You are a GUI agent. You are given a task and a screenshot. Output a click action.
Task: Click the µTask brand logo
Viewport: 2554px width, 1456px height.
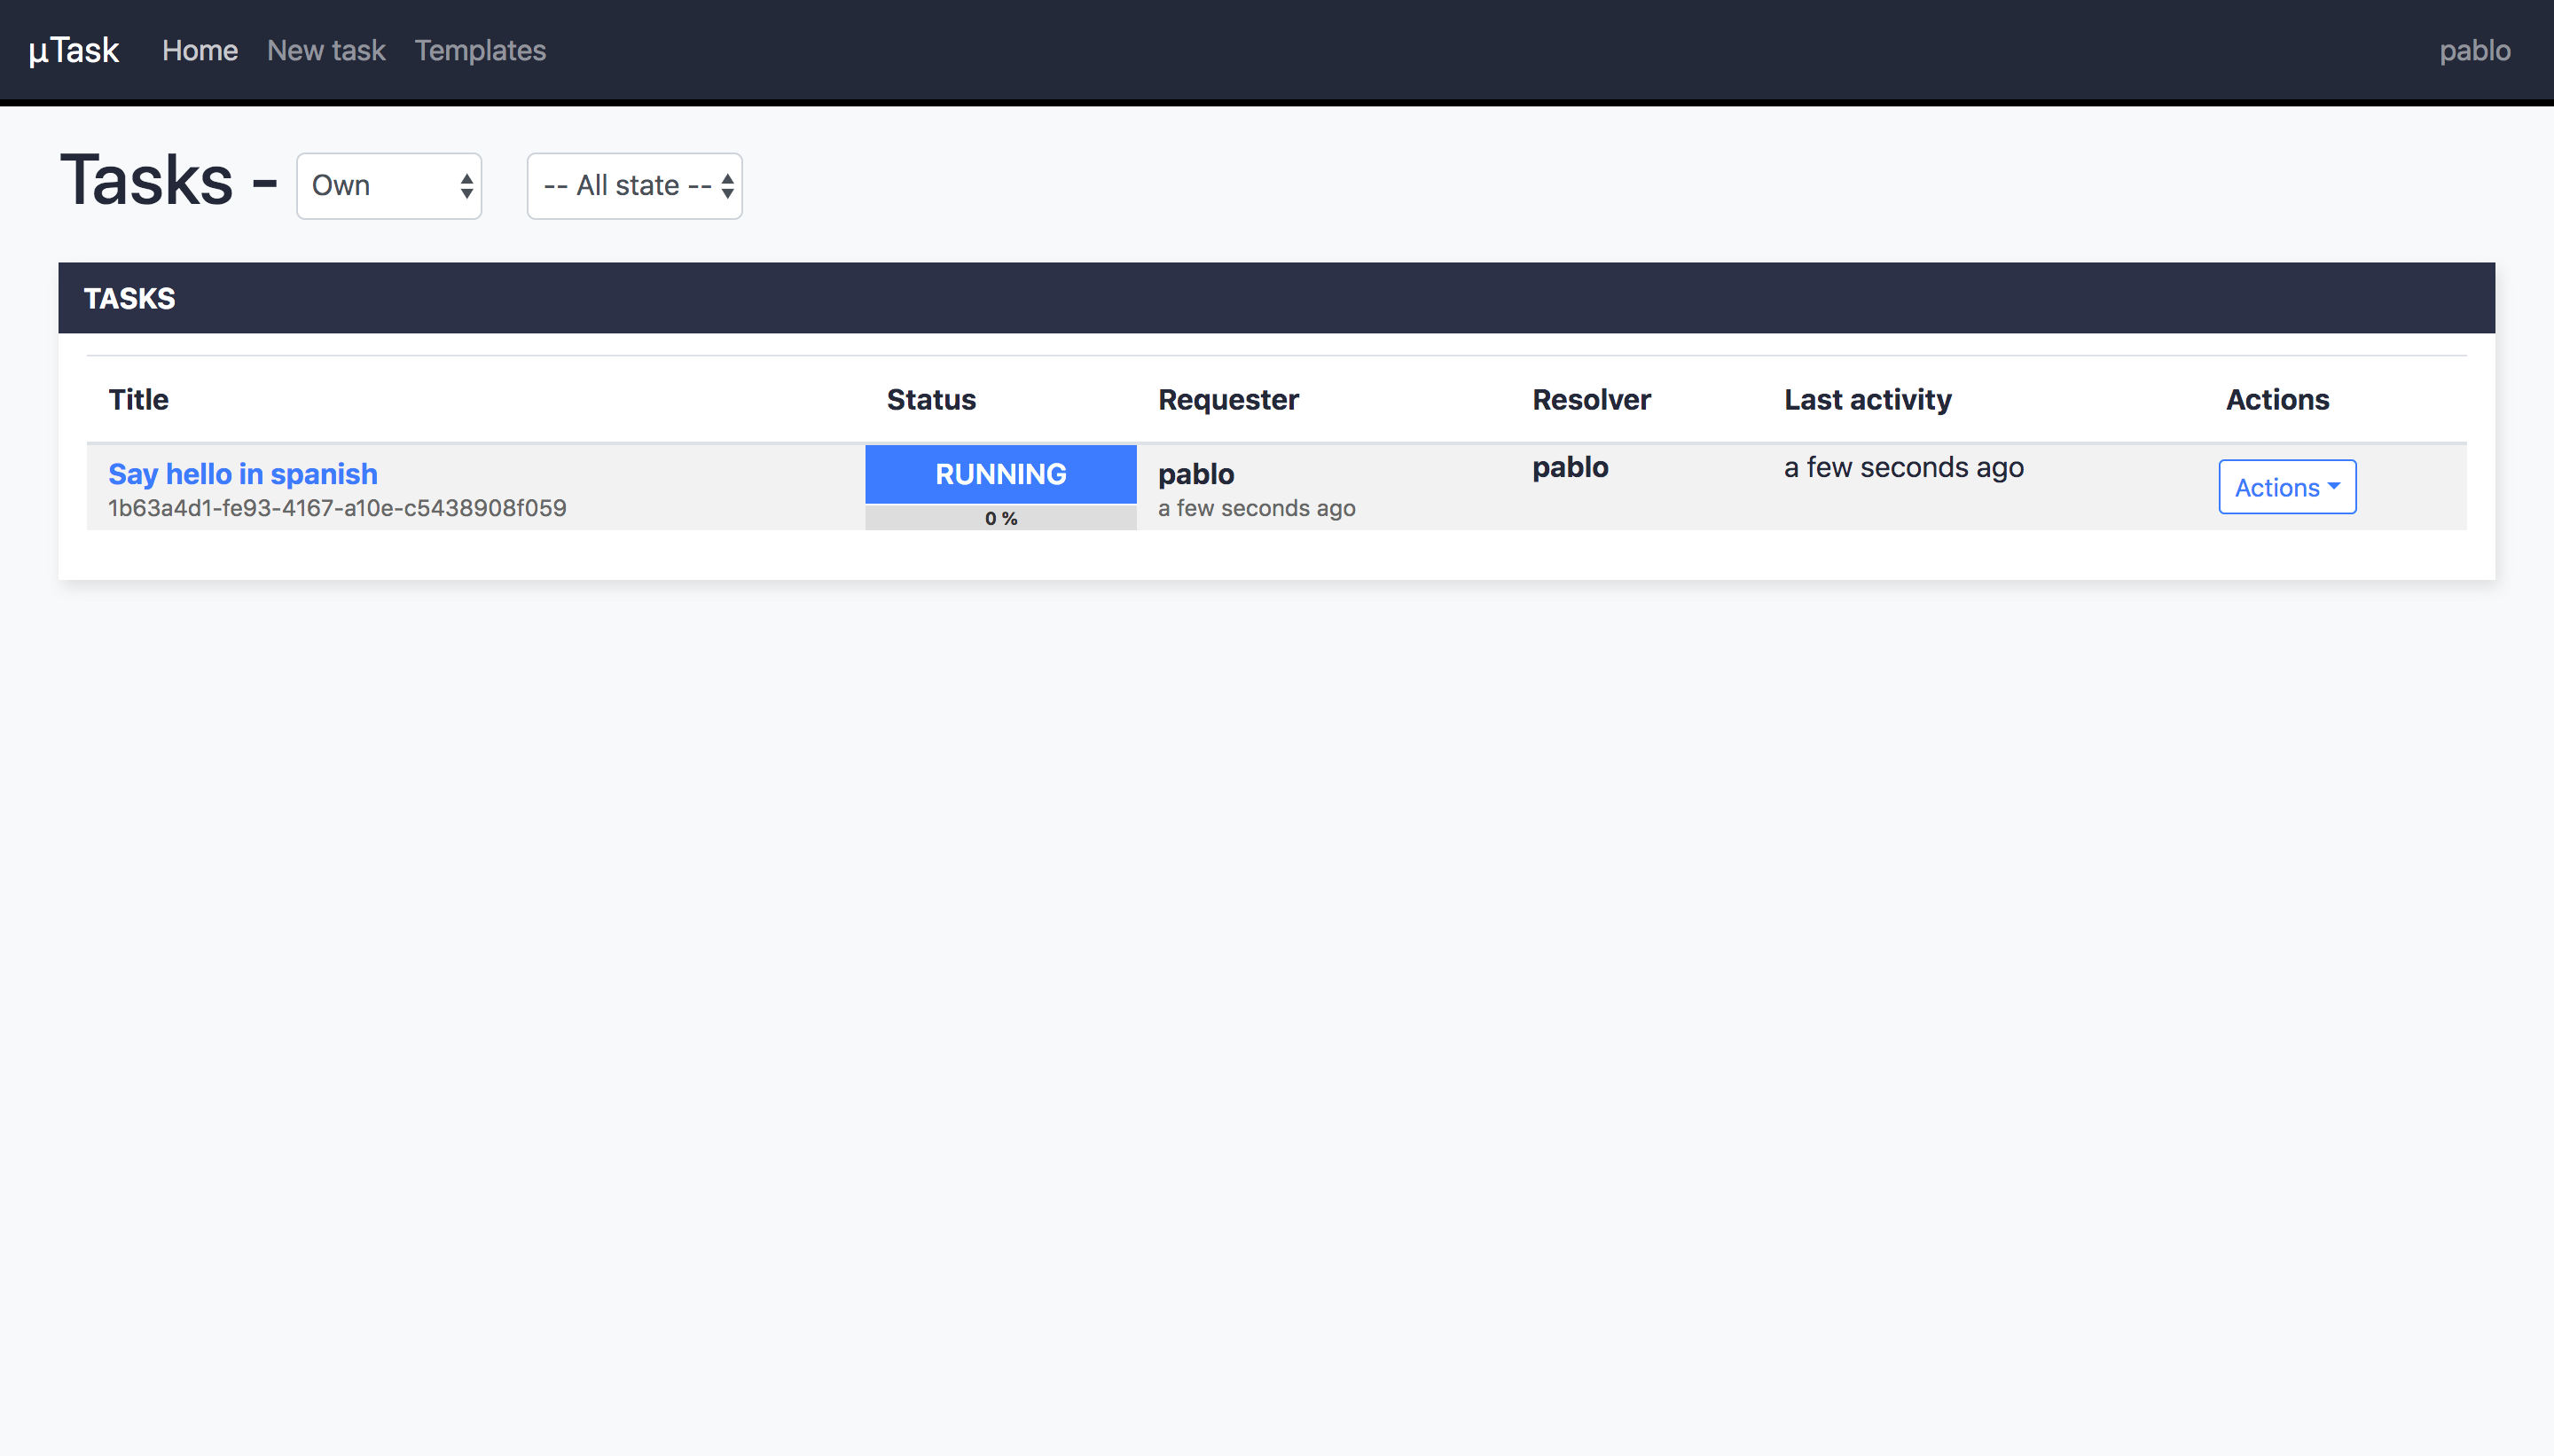tap(74, 50)
